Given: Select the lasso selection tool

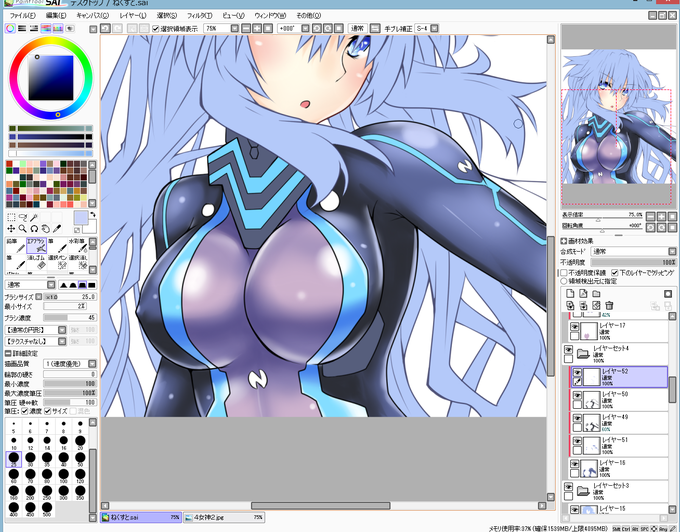Looking at the screenshot, I should 23,217.
